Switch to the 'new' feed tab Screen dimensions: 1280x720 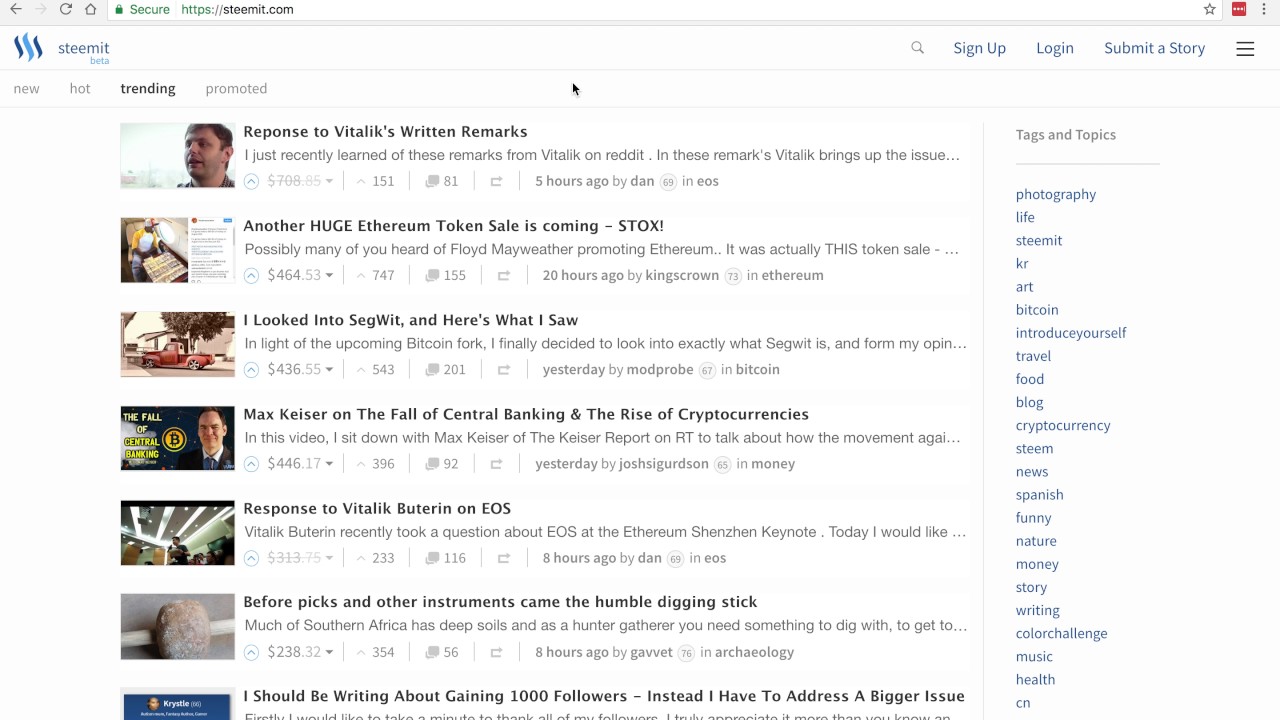(x=27, y=88)
